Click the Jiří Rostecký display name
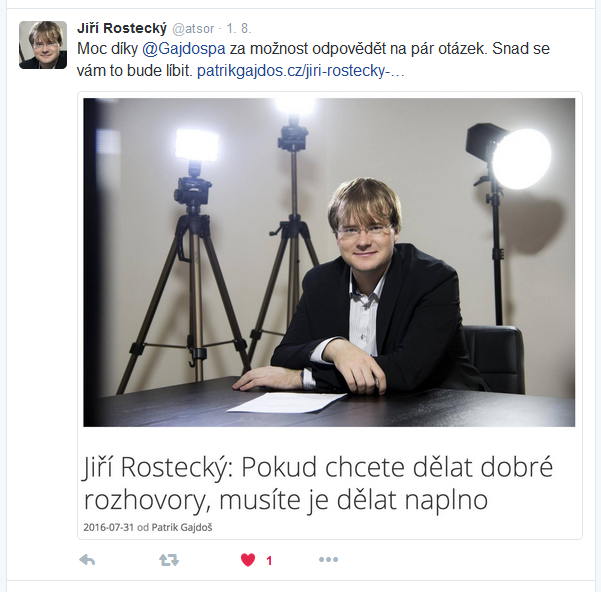601x592 pixels. 122,28
